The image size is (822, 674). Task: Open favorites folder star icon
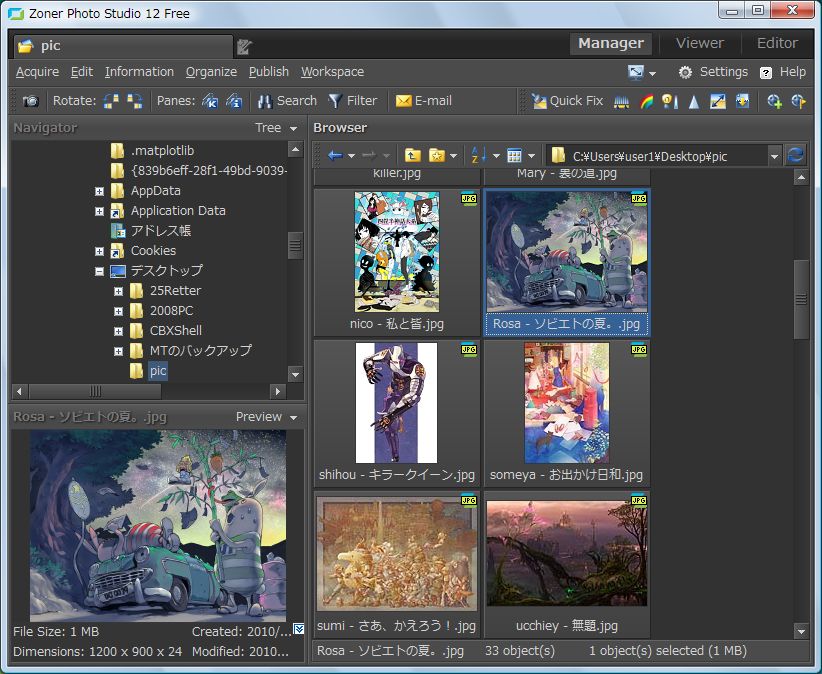[x=436, y=155]
